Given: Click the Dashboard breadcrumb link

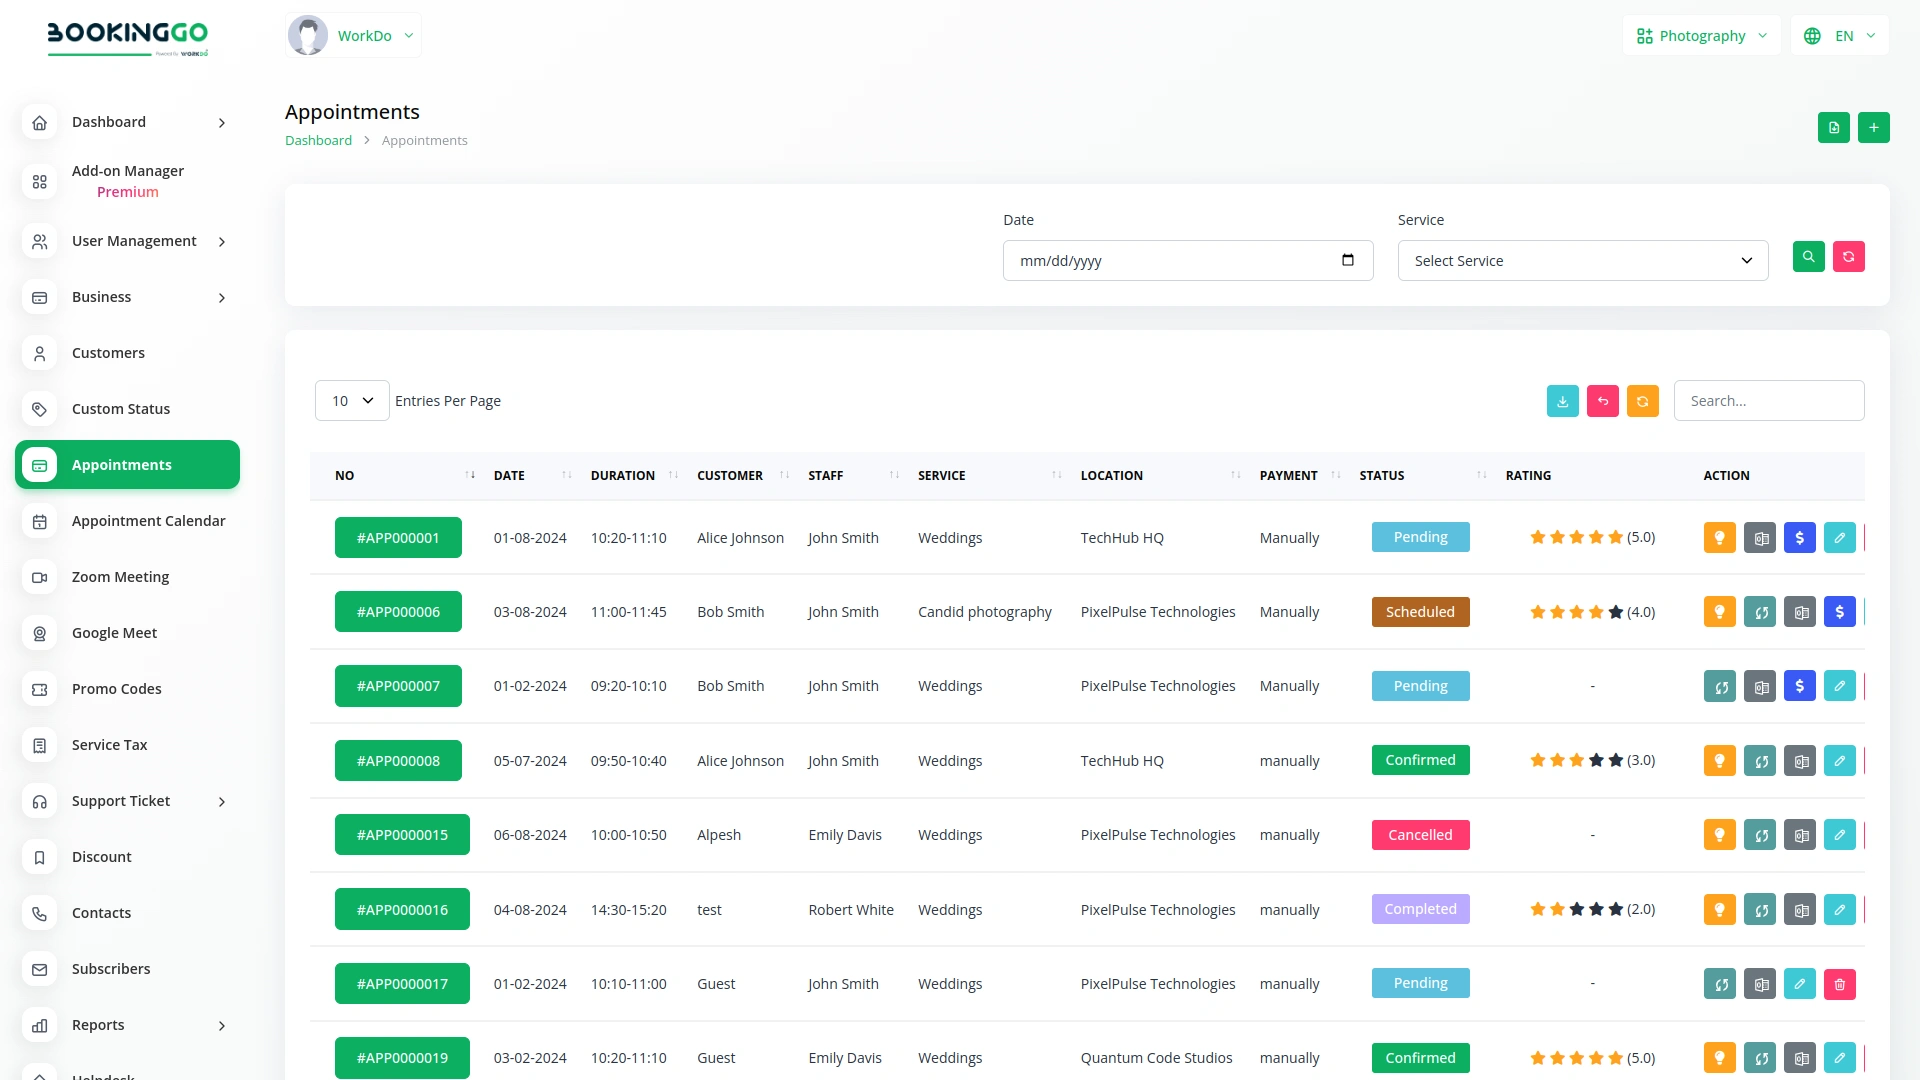Looking at the screenshot, I should (x=318, y=140).
